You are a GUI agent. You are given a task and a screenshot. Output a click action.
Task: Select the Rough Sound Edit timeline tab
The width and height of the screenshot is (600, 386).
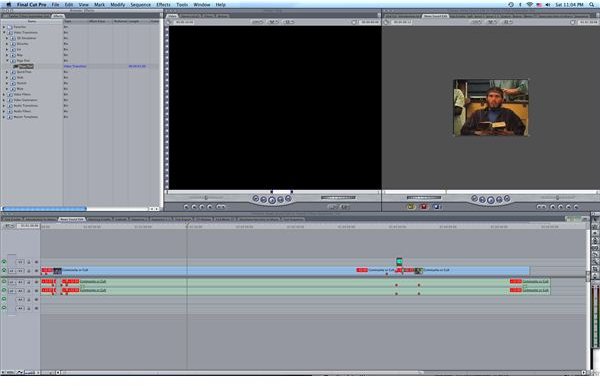coord(72,219)
